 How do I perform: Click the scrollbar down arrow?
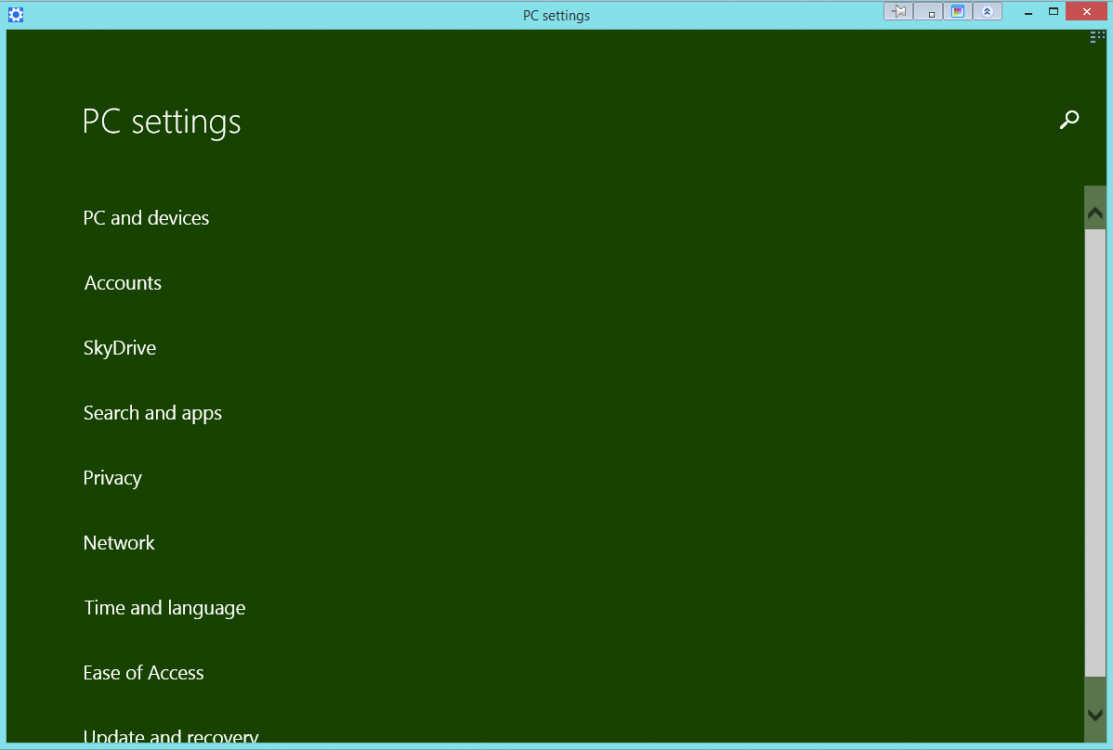[x=1095, y=714]
